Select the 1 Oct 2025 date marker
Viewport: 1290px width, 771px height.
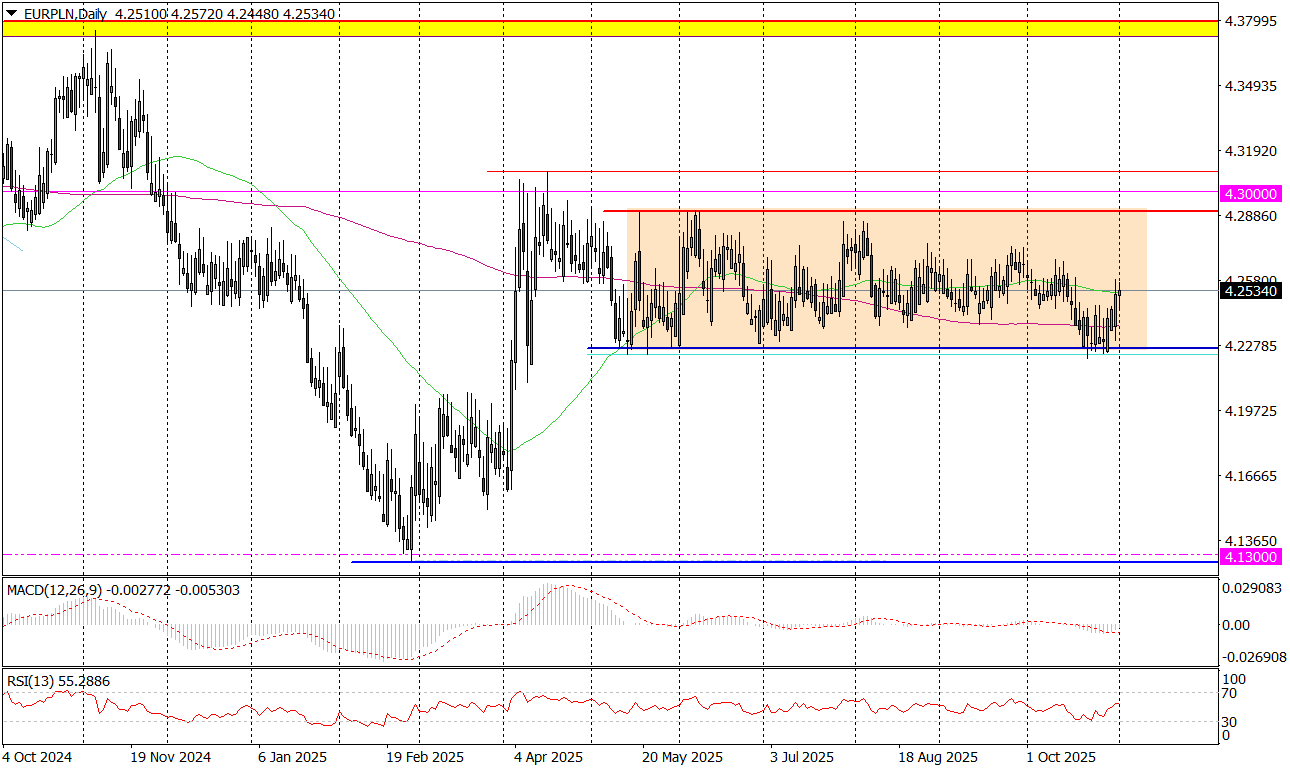pos(1063,758)
